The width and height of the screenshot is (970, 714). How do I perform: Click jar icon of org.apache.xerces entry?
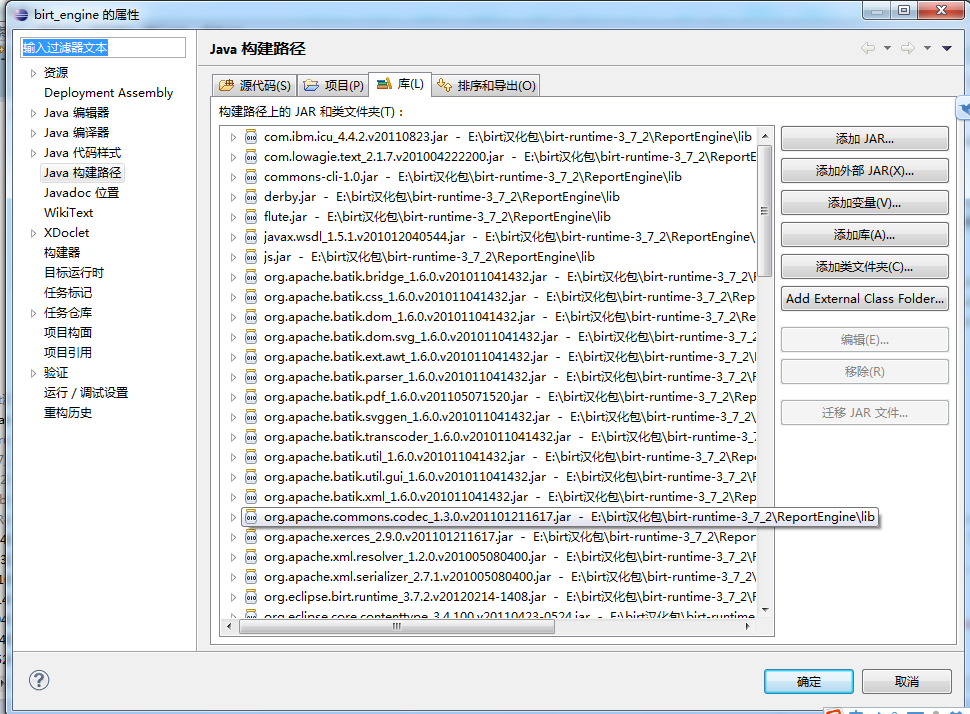click(251, 537)
